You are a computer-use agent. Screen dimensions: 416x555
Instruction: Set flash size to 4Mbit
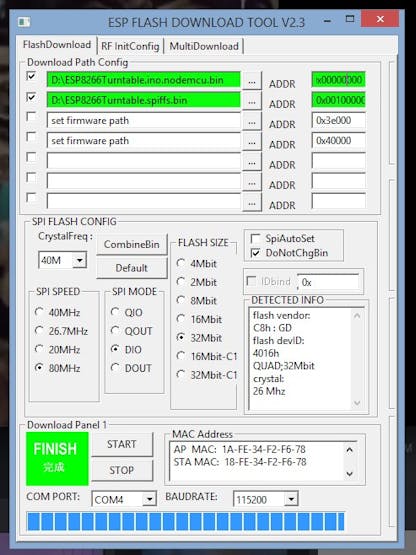[x=196, y=263]
